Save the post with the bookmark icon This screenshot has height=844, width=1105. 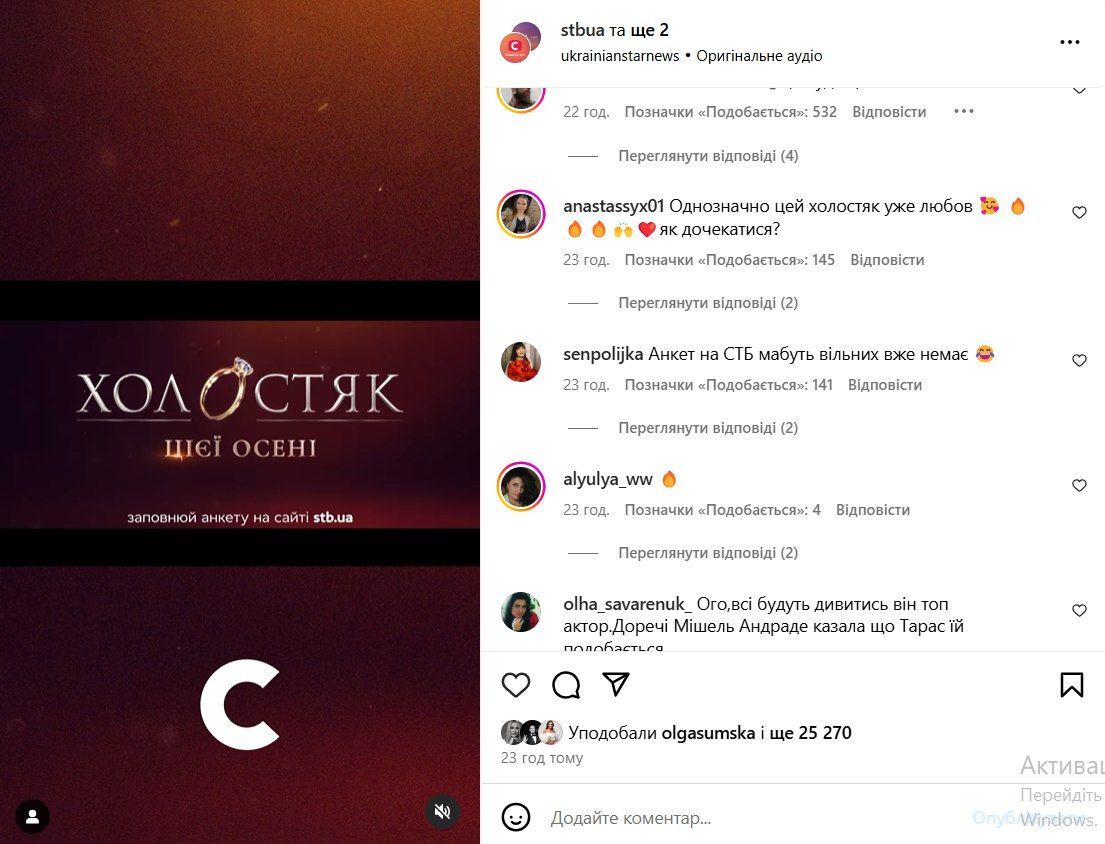(x=1071, y=685)
